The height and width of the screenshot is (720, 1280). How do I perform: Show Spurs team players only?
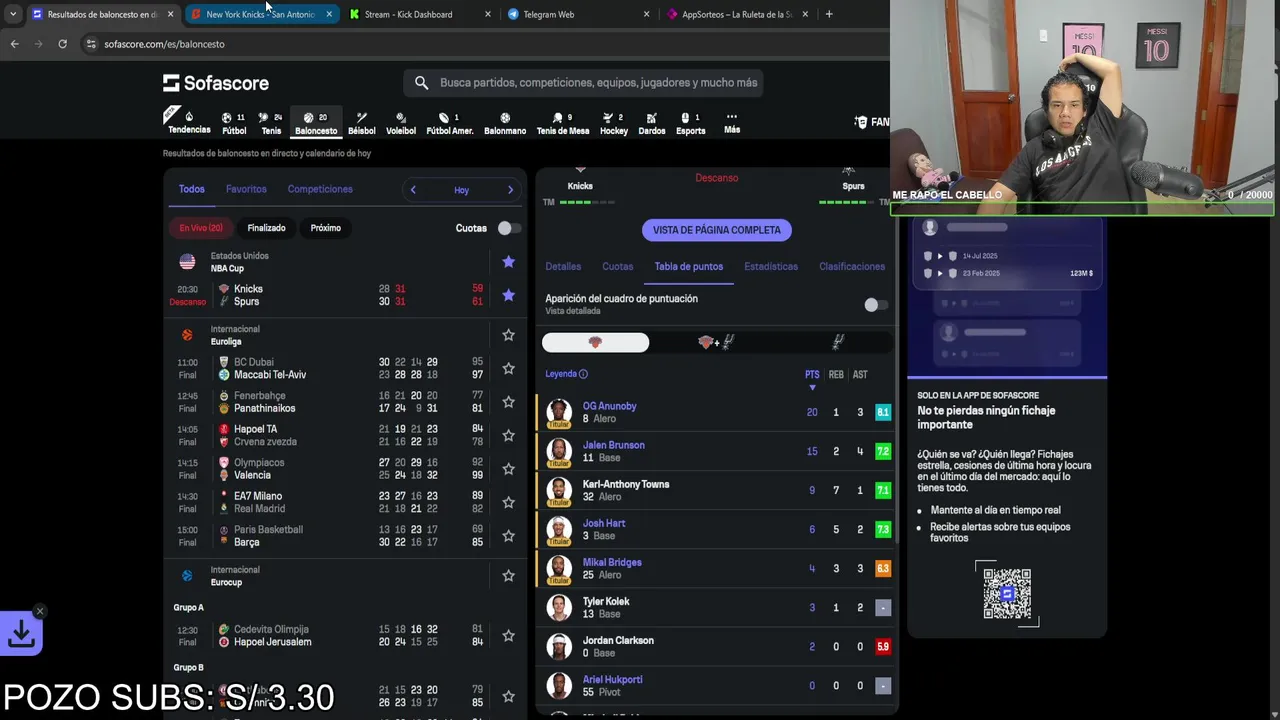pos(838,343)
